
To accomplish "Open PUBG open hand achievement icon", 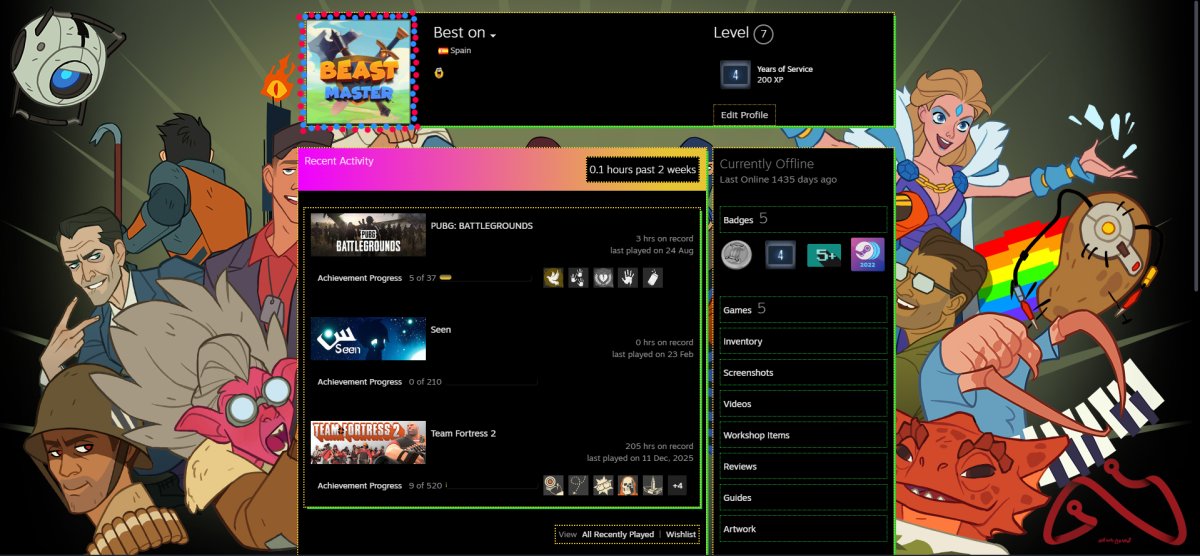I will click(628, 278).
